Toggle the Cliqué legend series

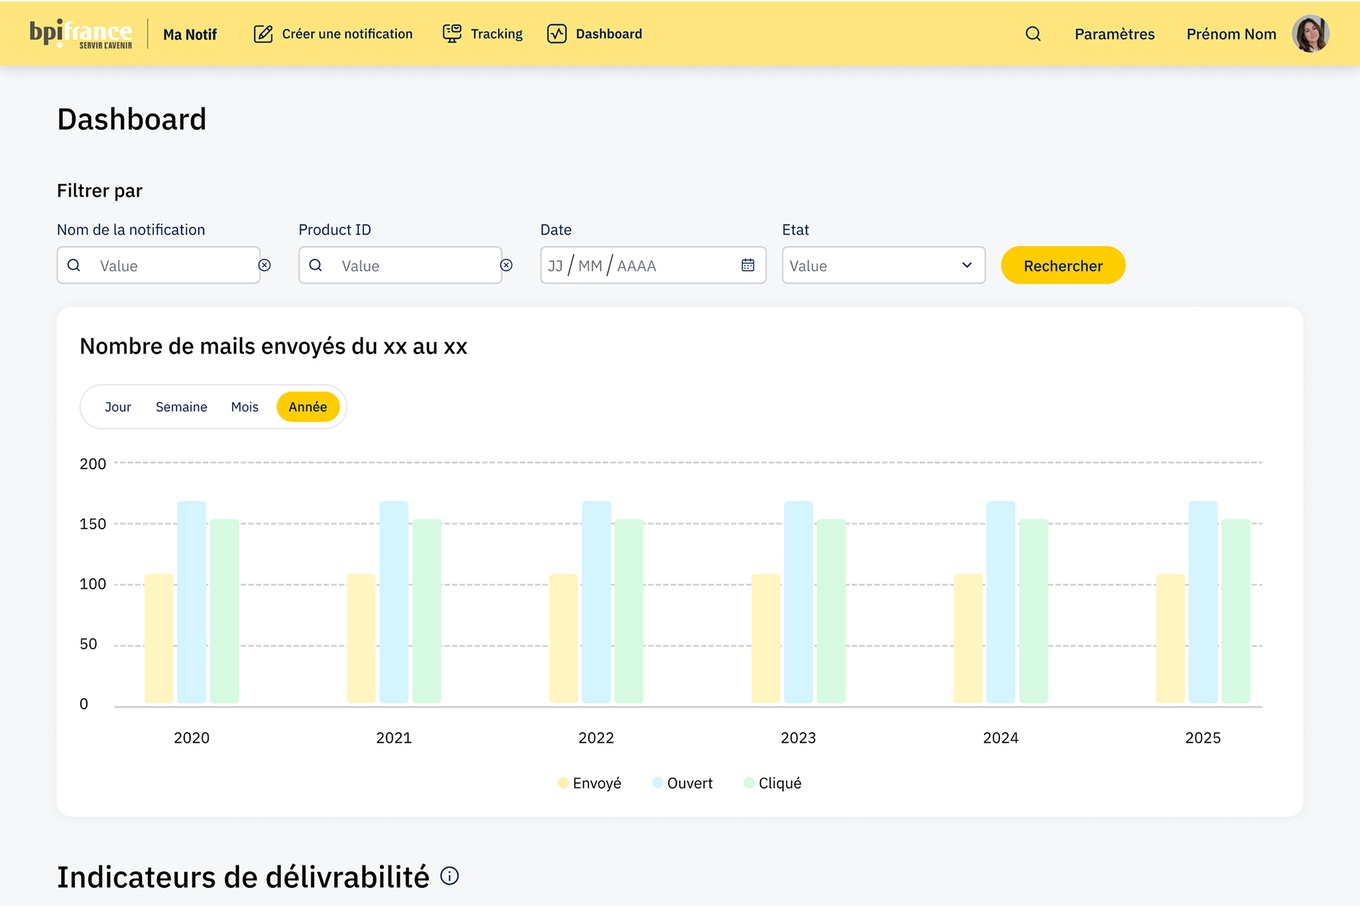point(773,783)
